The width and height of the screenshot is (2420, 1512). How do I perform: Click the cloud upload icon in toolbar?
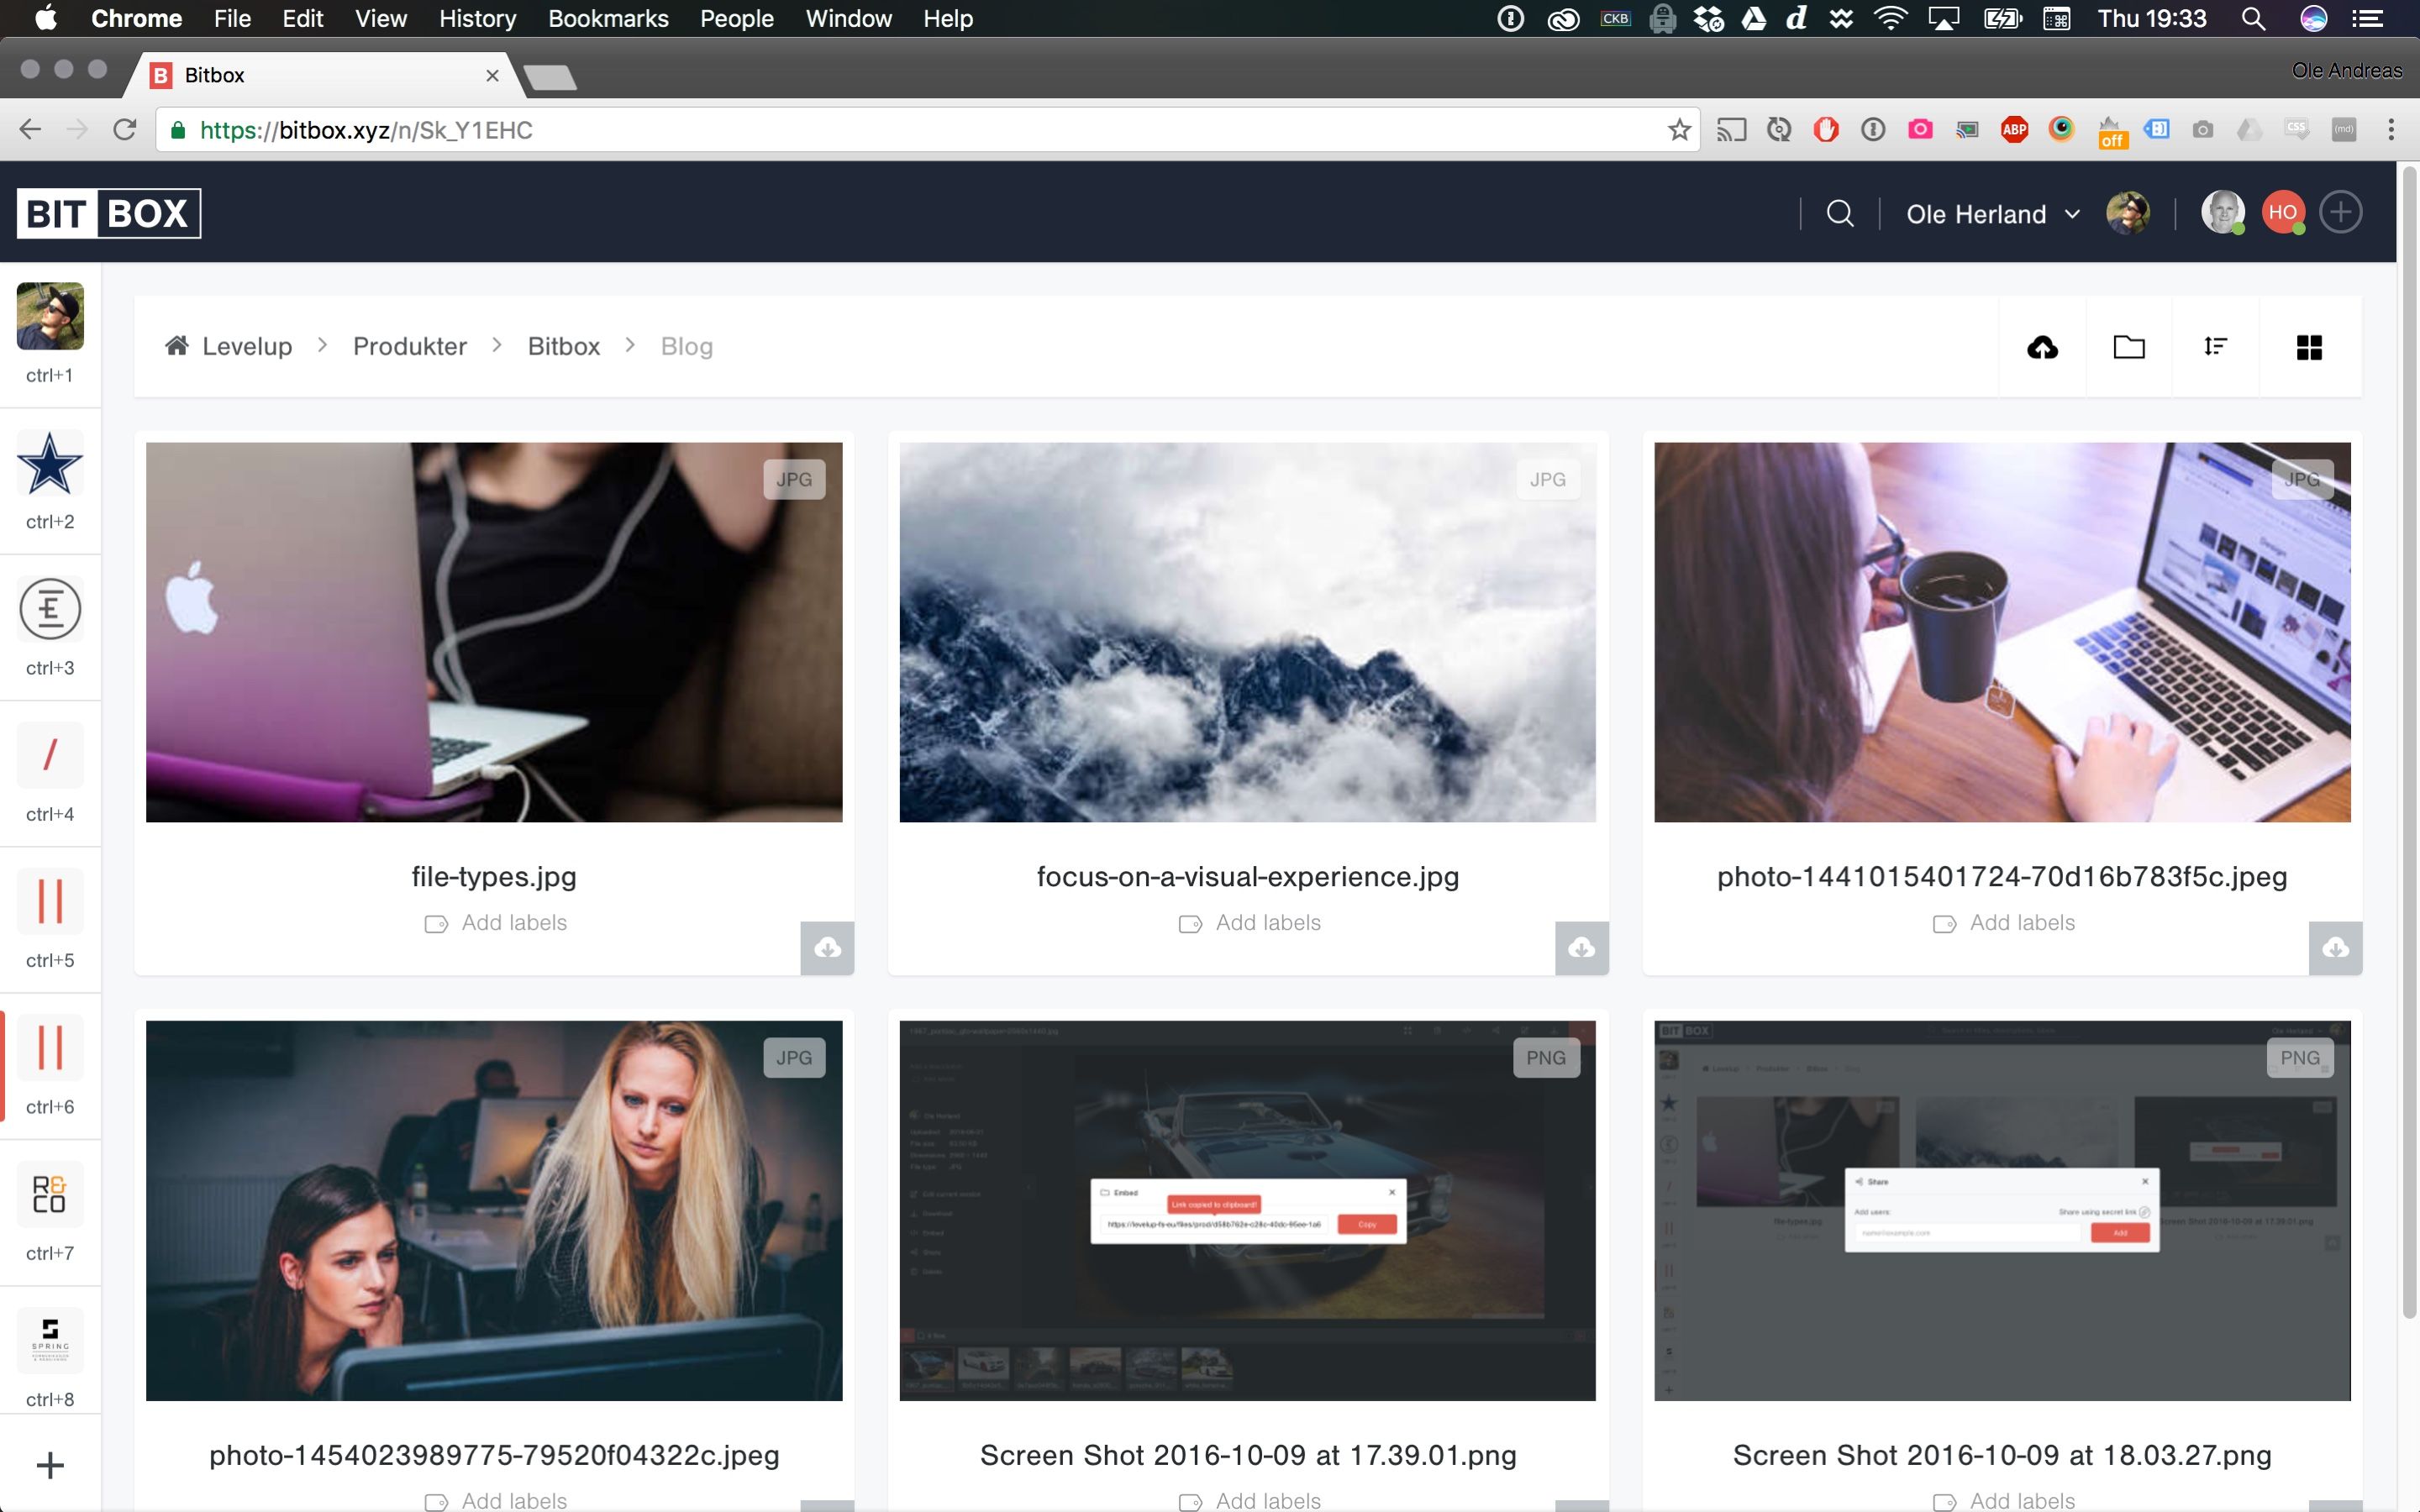click(x=2042, y=347)
